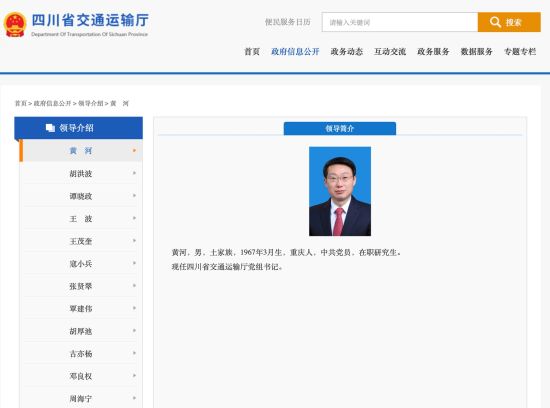Click the leader portrait photo

click(340, 191)
